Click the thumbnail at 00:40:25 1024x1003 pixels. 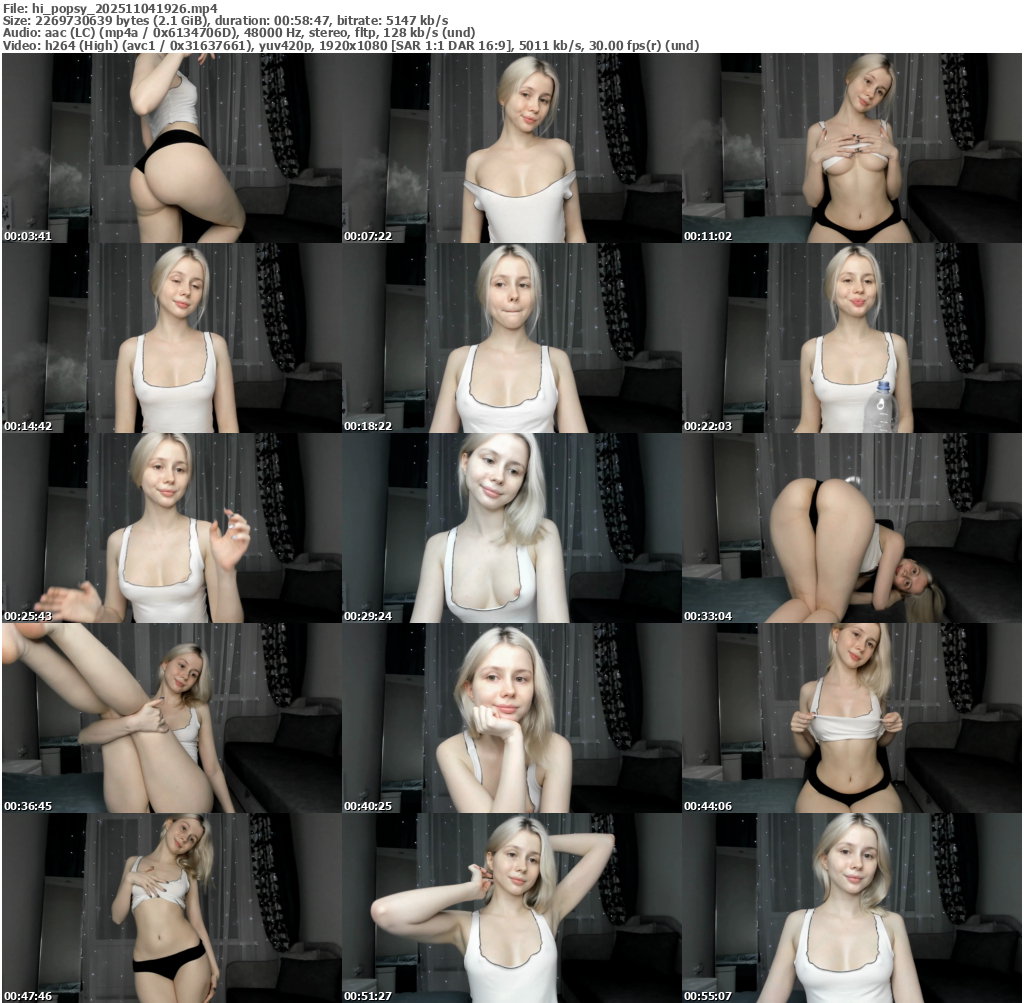point(511,718)
